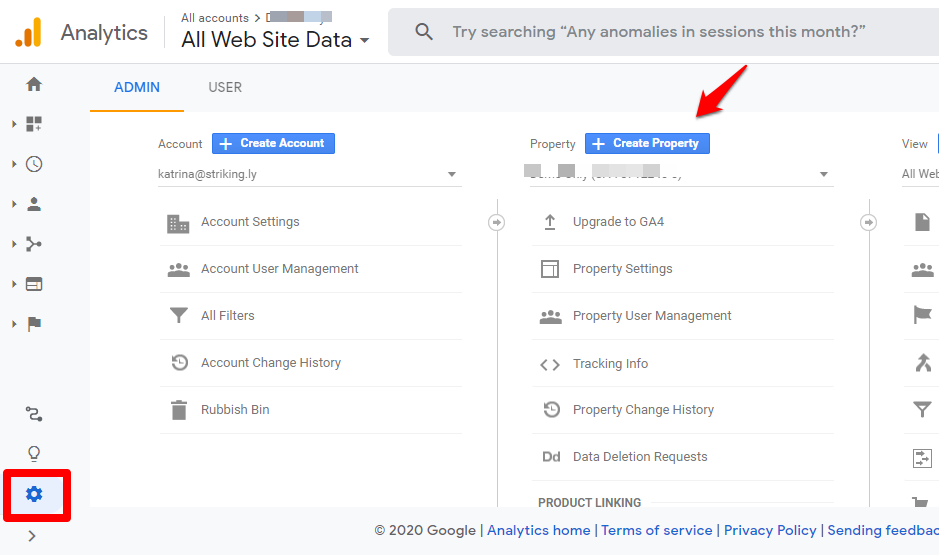The image size is (939, 555).
Task: Open the Discover lightbulb icon
Action: [x=34, y=453]
